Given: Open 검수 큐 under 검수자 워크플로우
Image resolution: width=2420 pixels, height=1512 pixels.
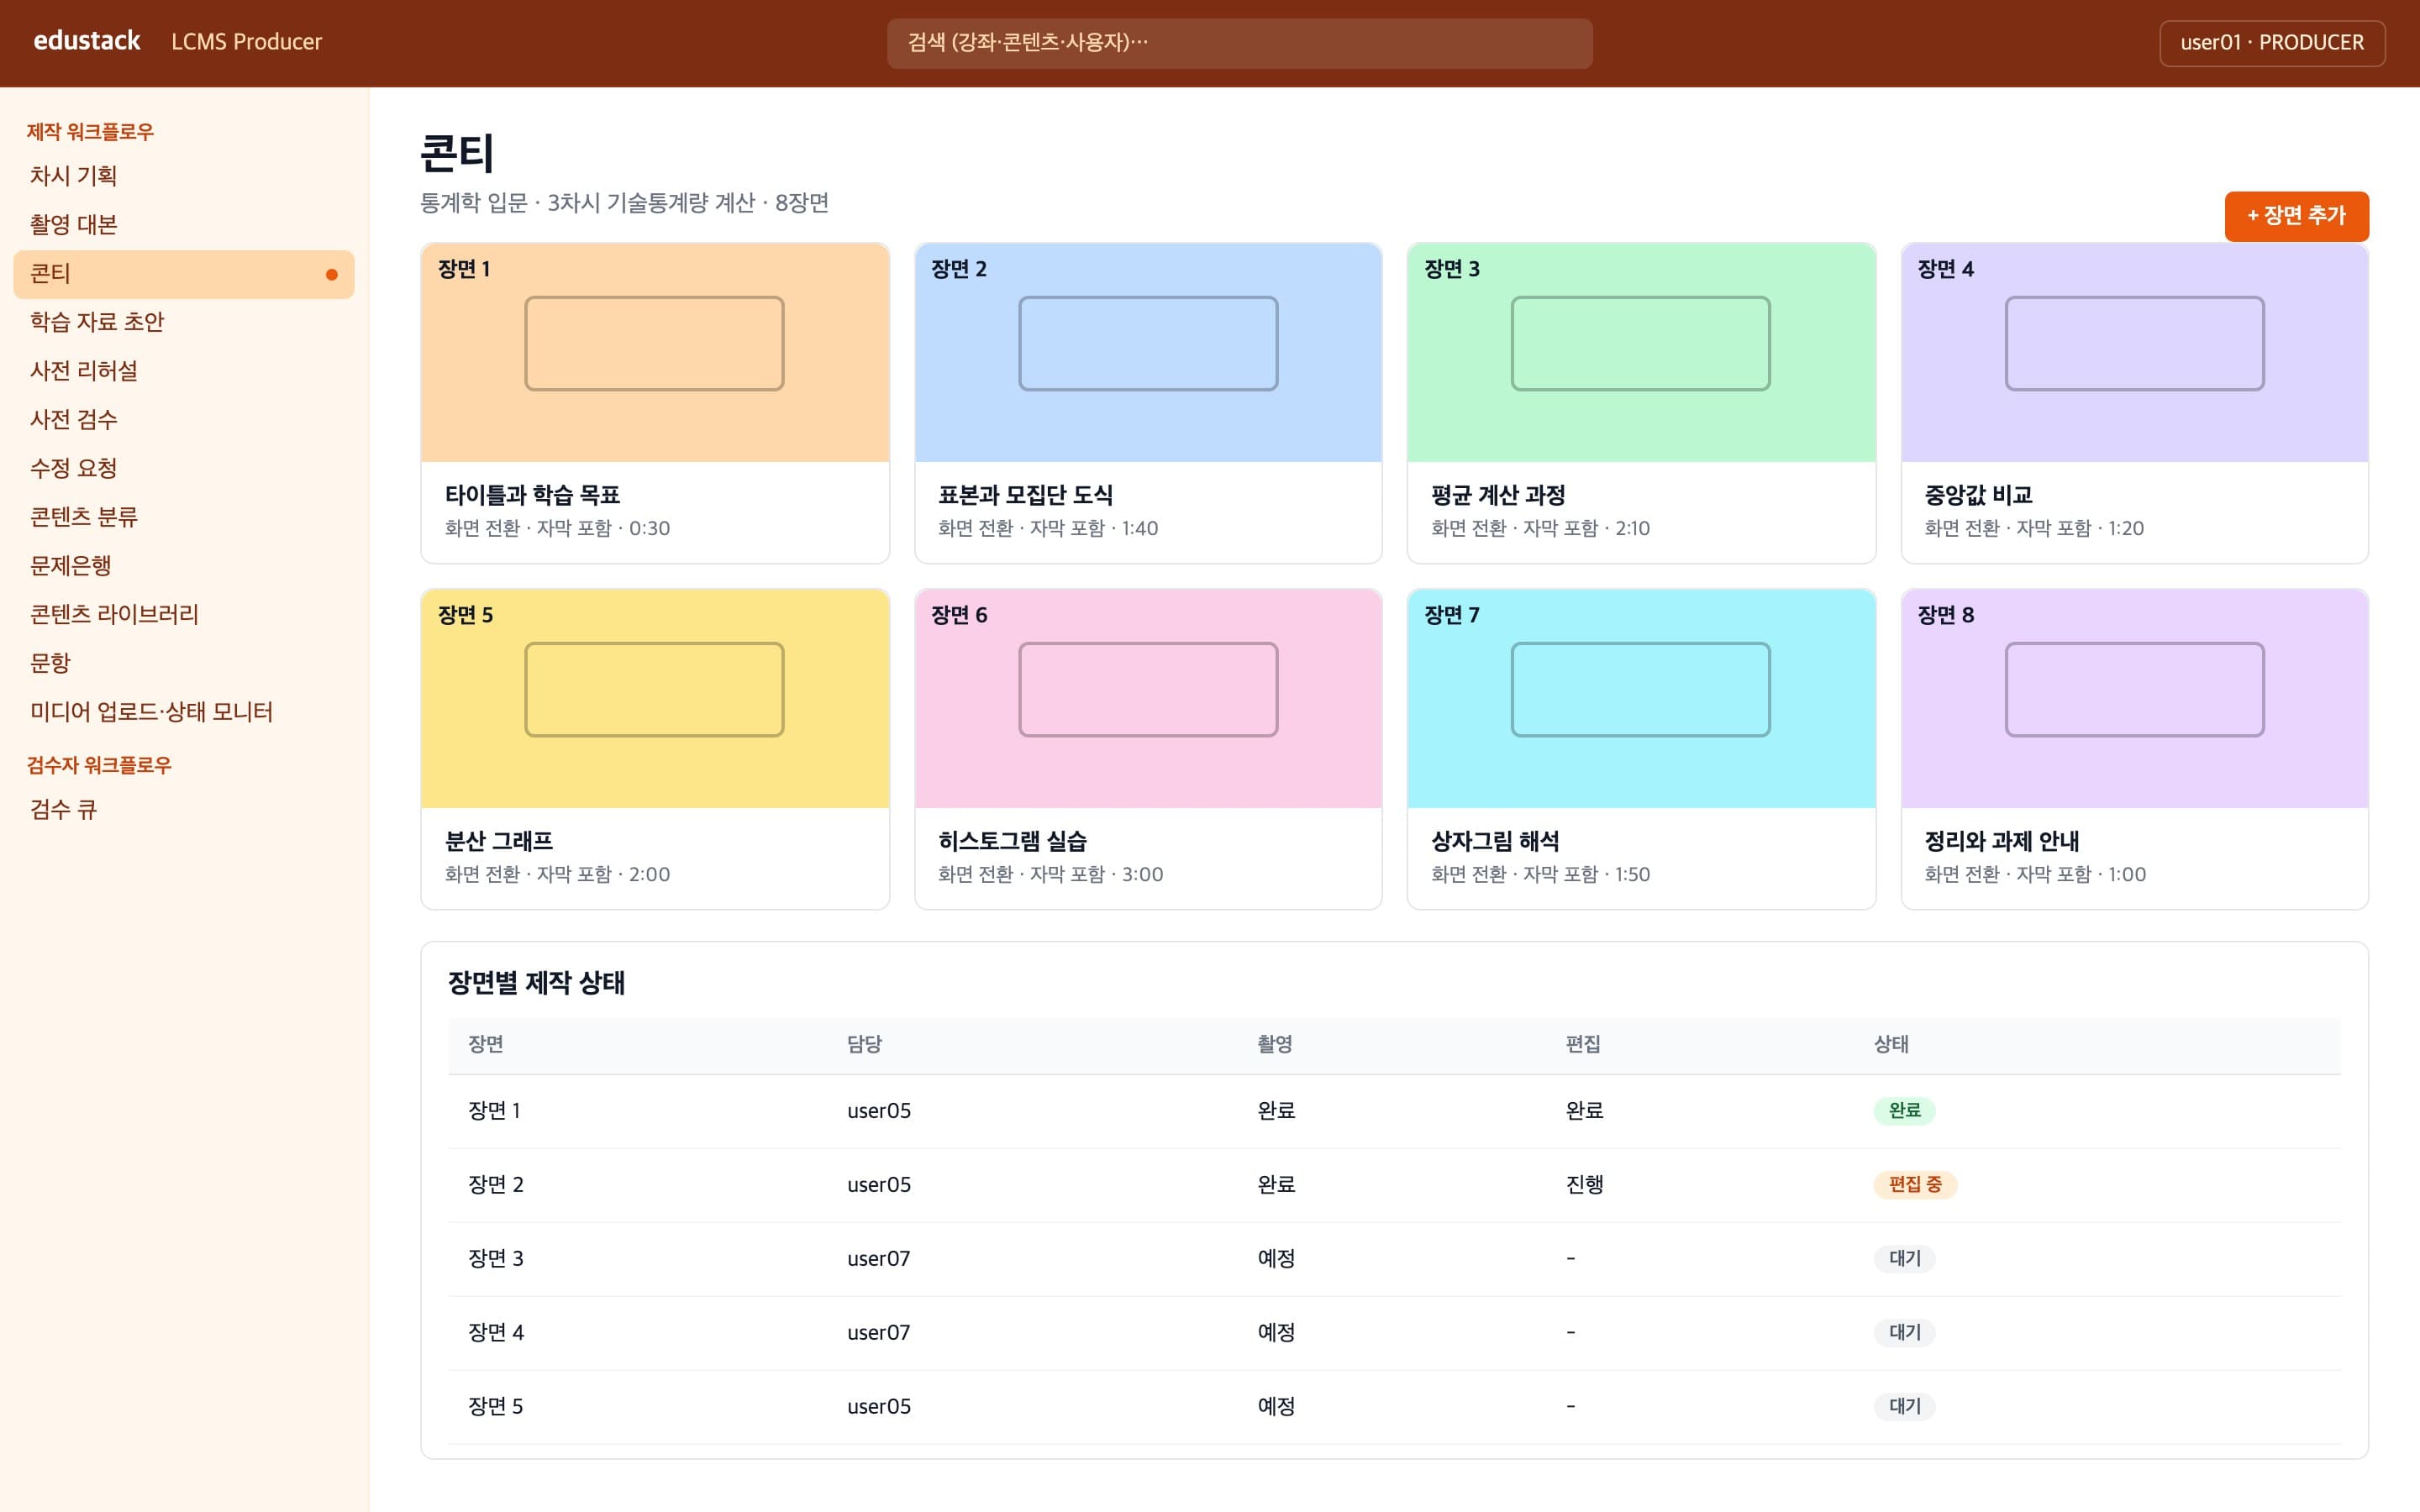Looking at the screenshot, I should tap(184, 810).
